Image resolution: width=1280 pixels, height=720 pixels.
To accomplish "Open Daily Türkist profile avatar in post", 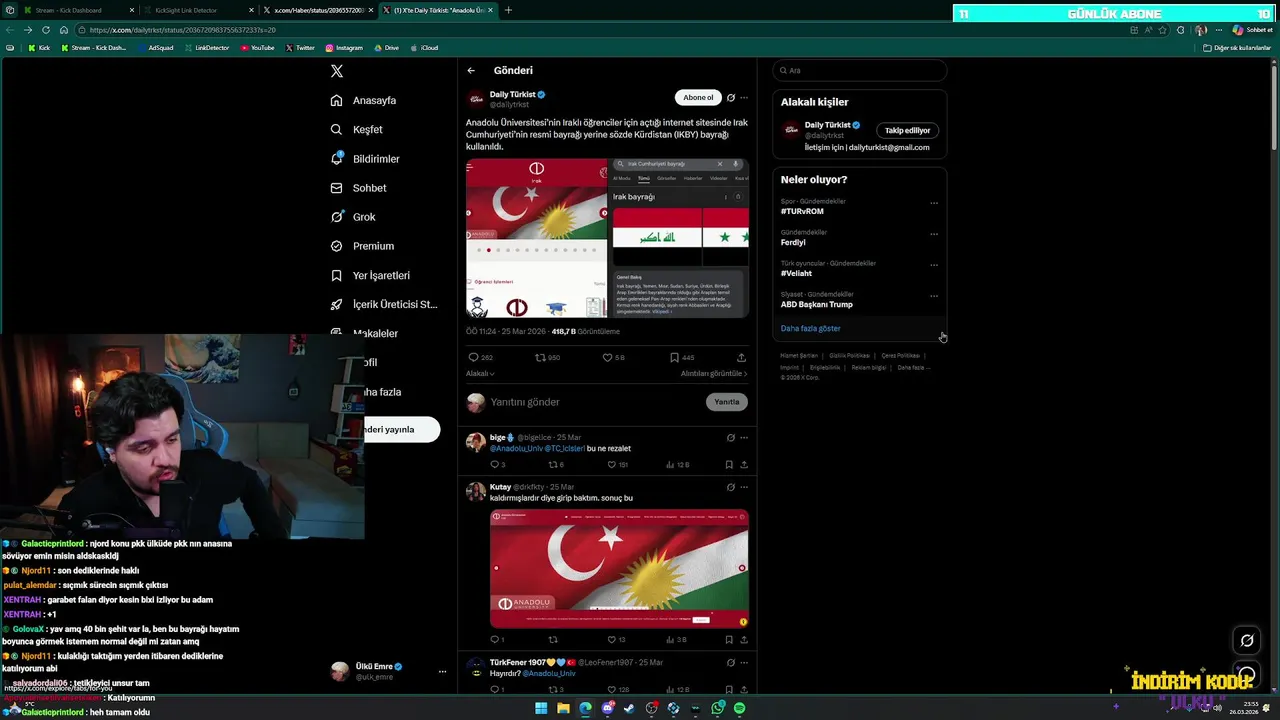I will point(476,99).
